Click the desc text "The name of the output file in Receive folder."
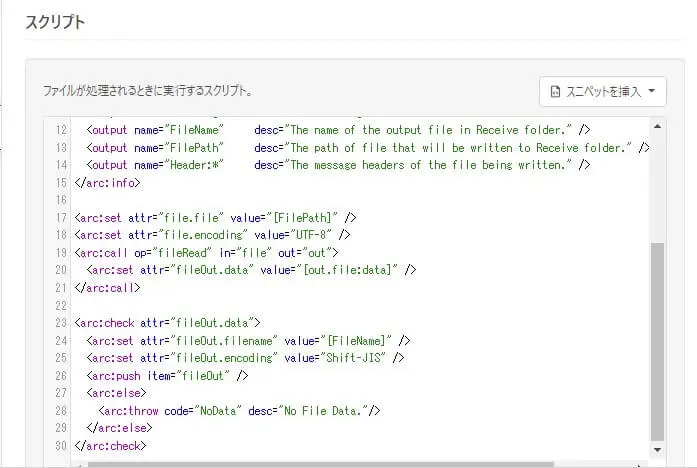 429,130
